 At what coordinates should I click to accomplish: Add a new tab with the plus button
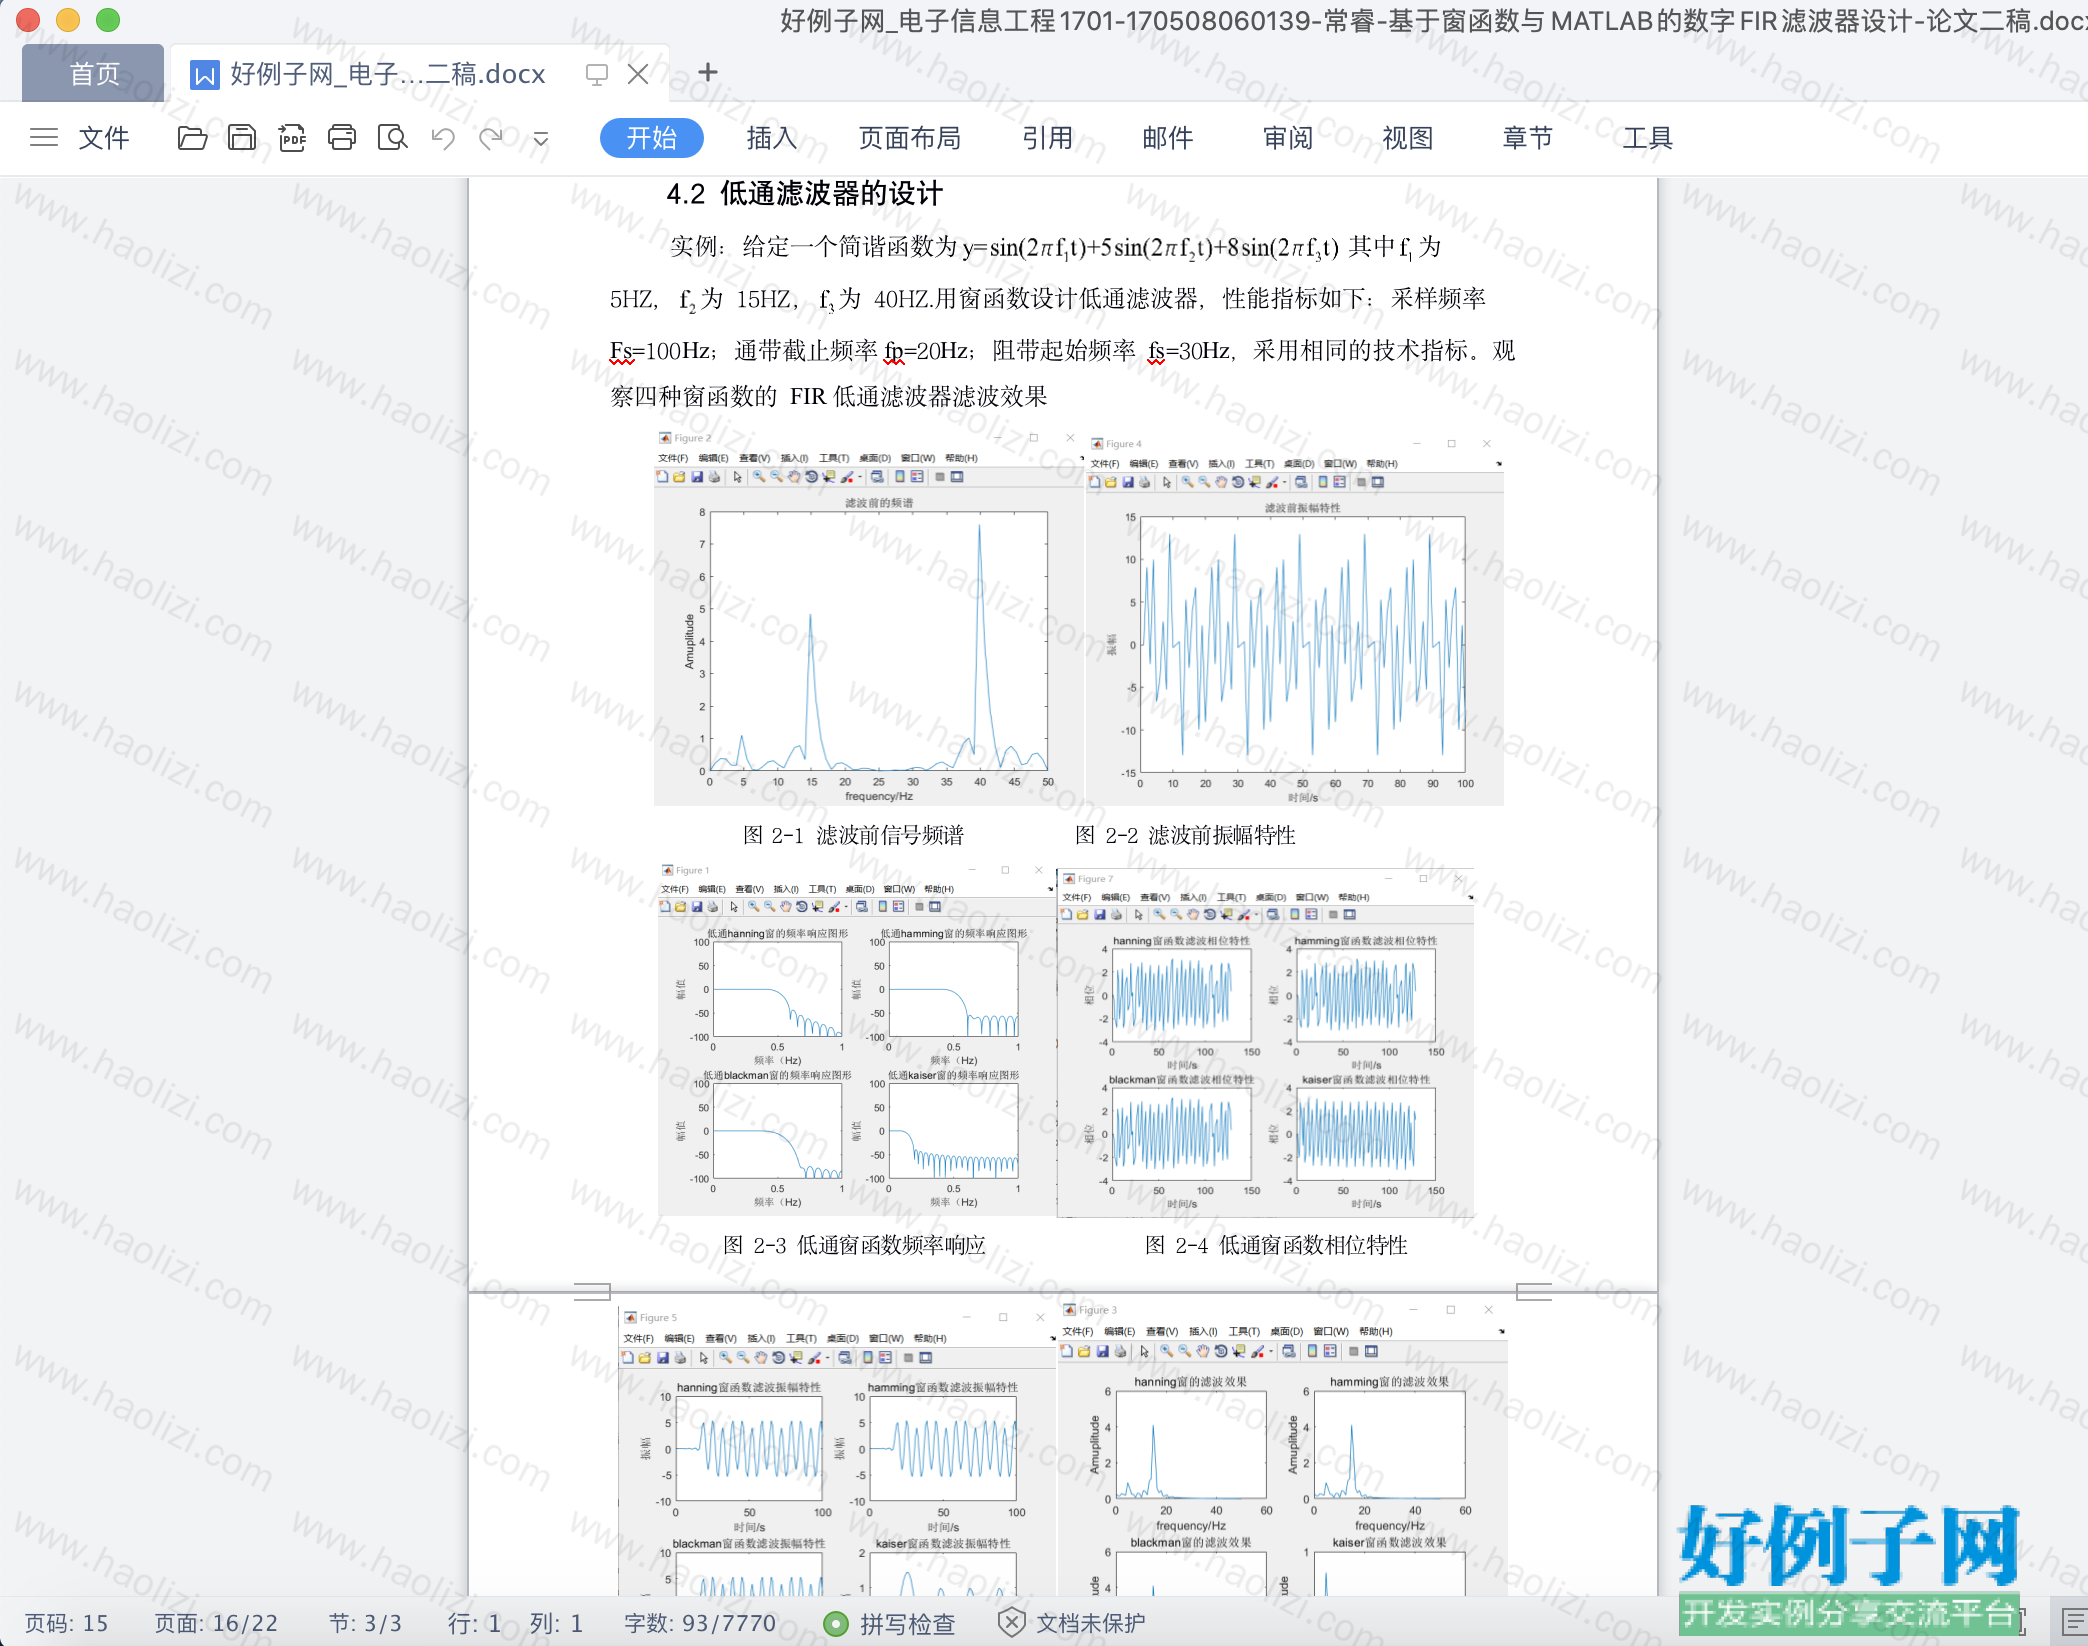coord(708,72)
